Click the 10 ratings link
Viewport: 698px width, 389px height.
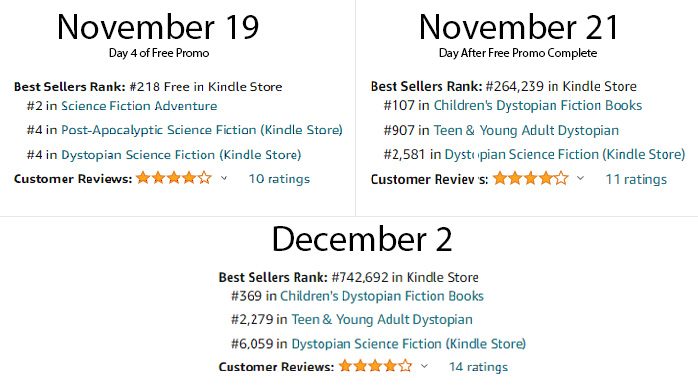(279, 179)
